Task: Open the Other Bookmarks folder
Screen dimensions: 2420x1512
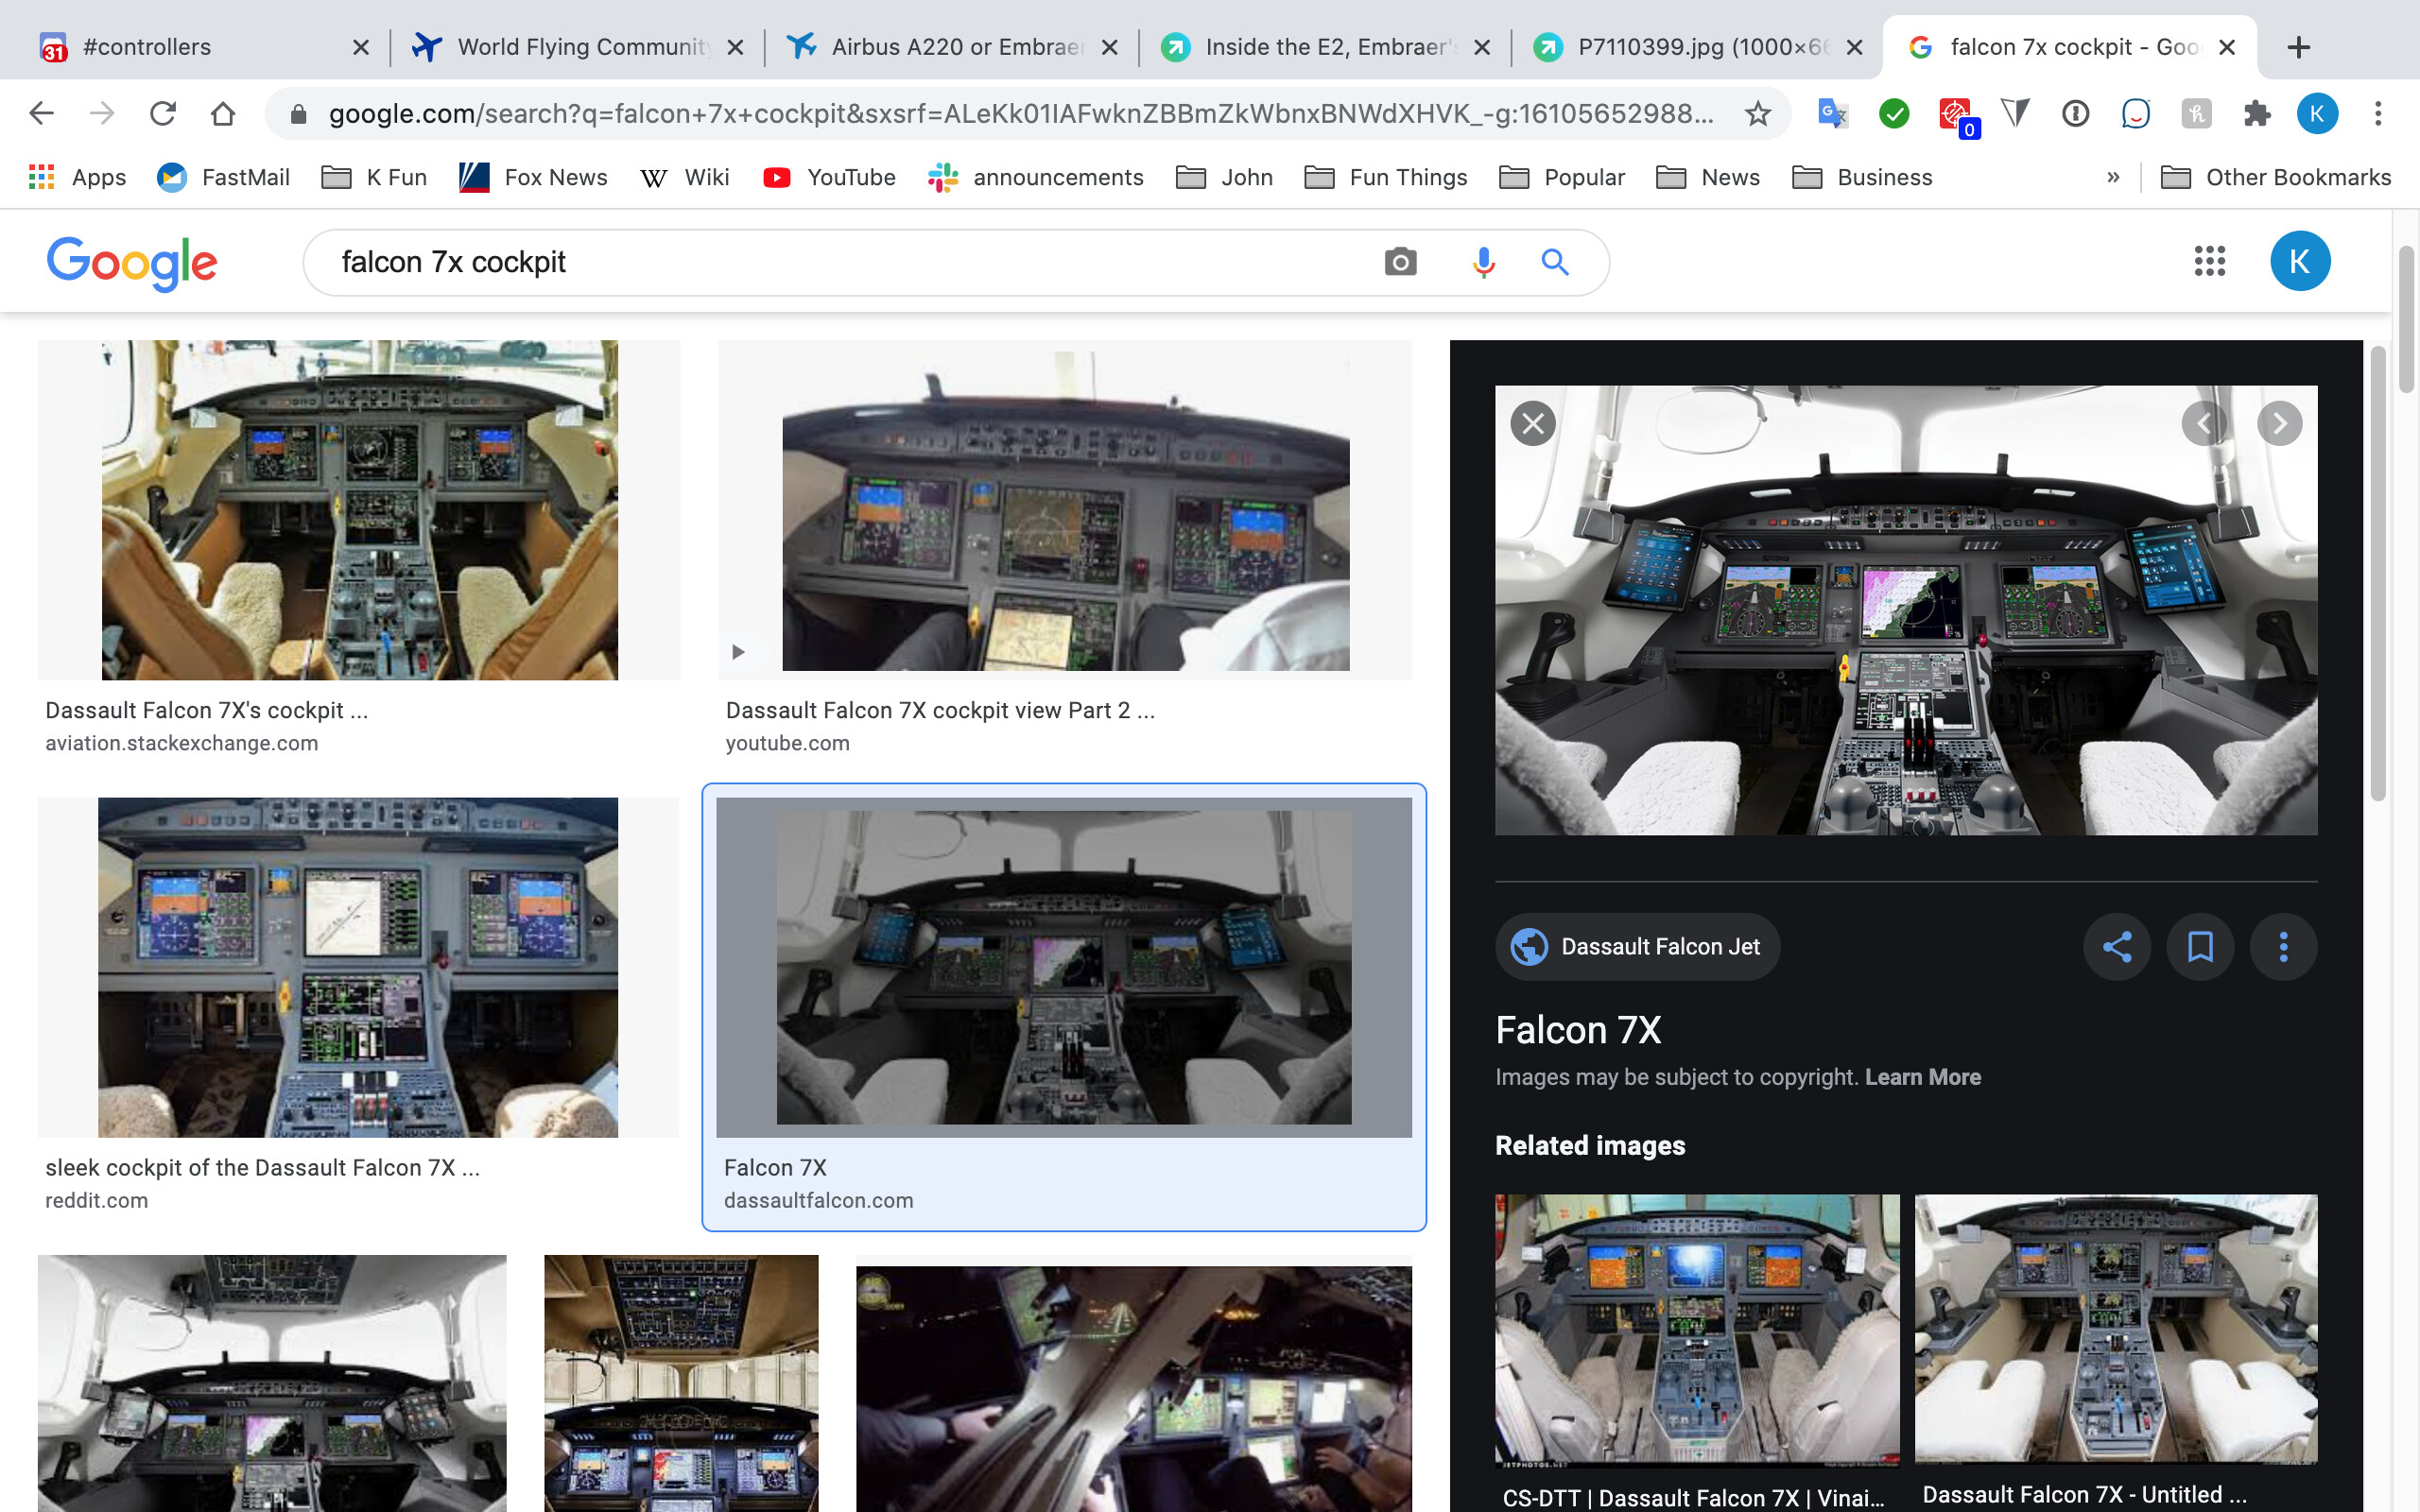Action: pyautogui.click(x=2276, y=178)
